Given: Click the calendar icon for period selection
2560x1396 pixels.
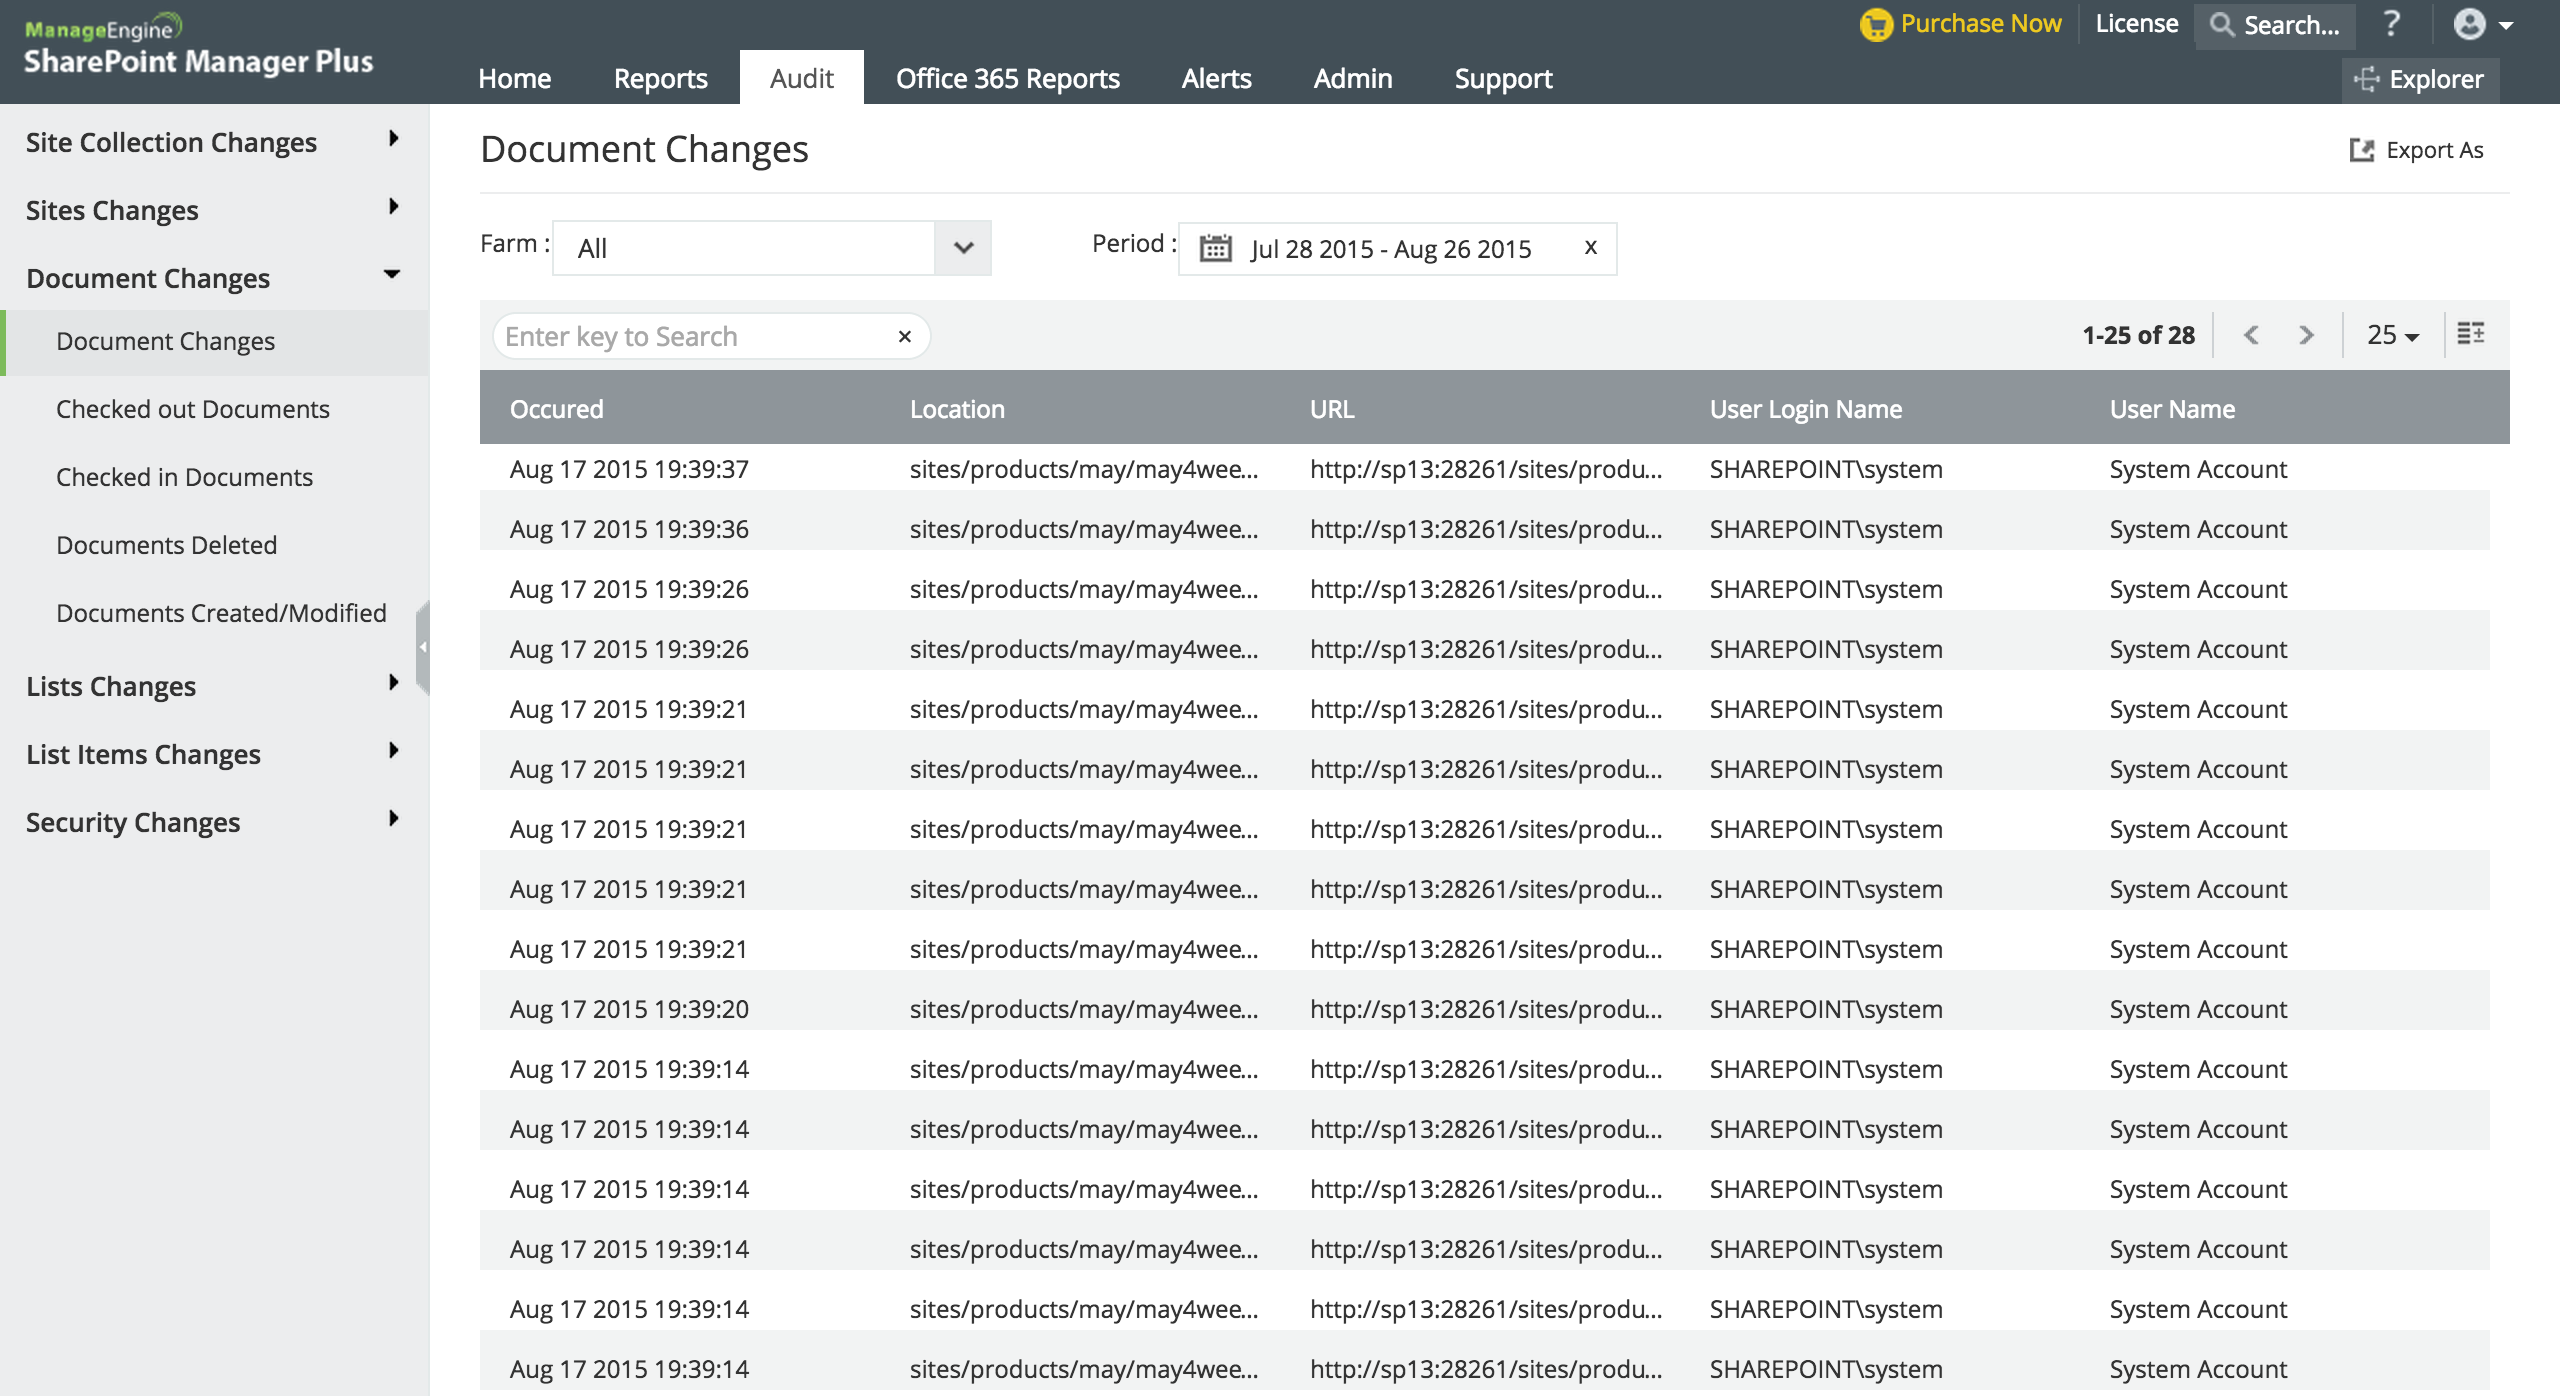Looking at the screenshot, I should click(1214, 246).
